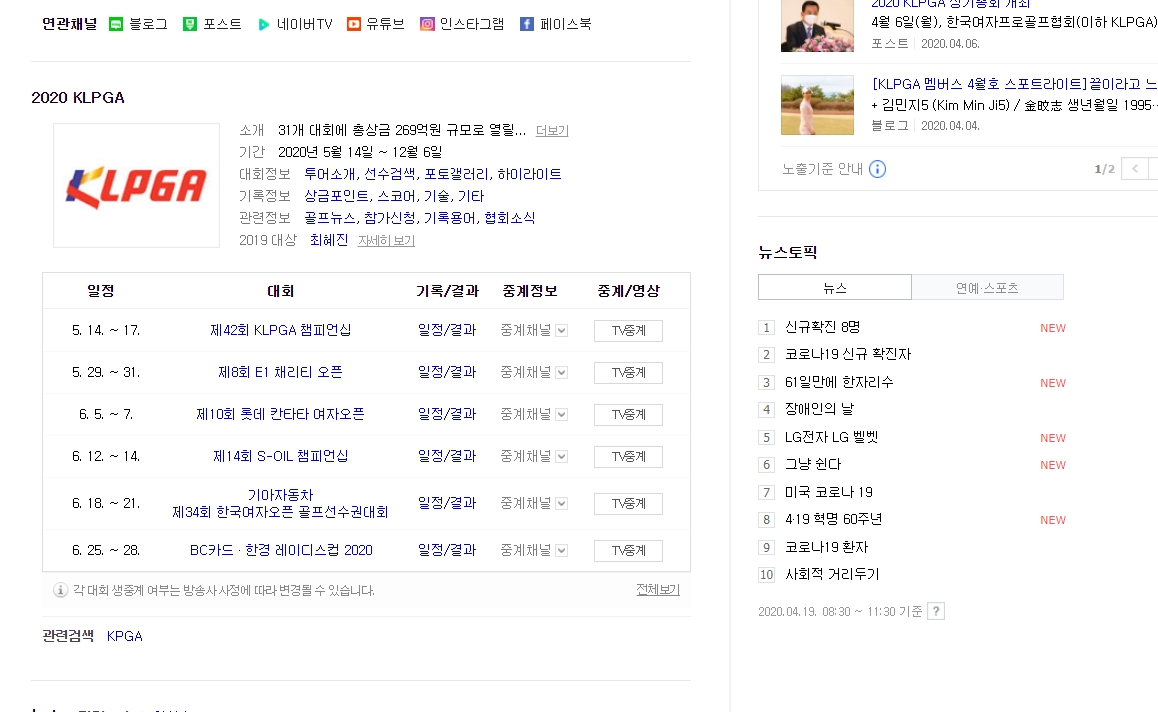Click TV중계 for 제14회 S-OIL 챔피언십
Image resolution: width=1158 pixels, height=712 pixels.
tap(628, 457)
